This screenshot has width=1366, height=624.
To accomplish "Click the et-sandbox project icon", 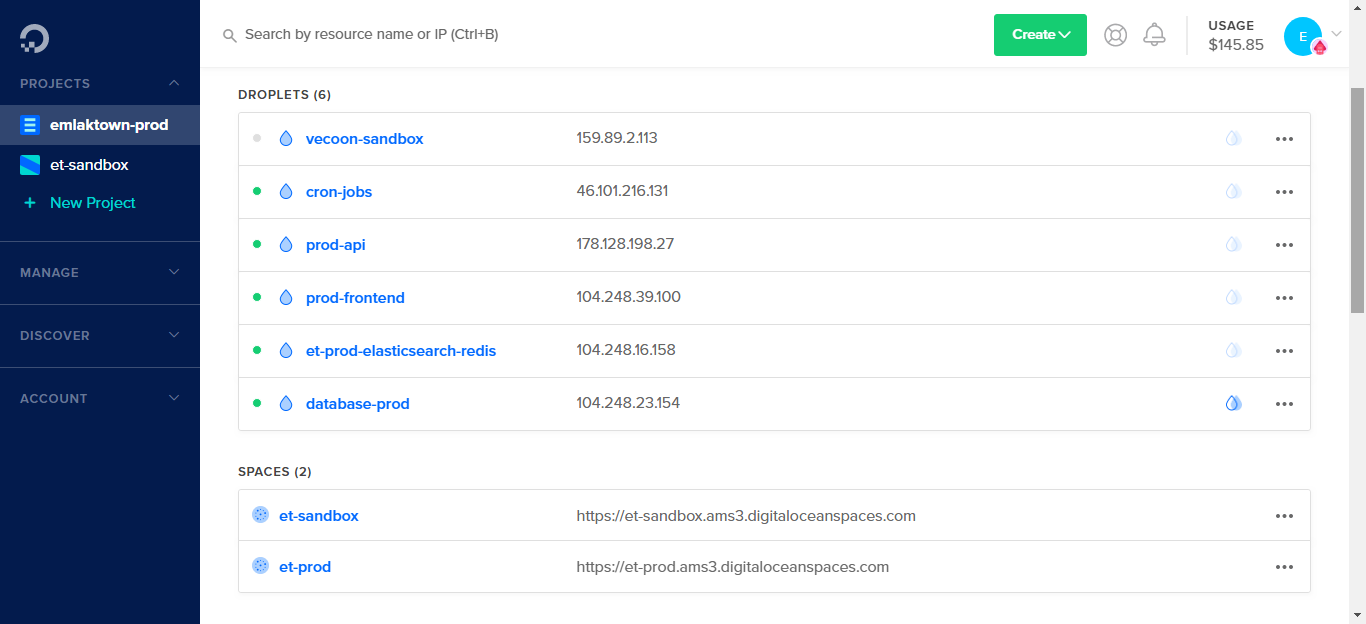I will click(30, 165).
